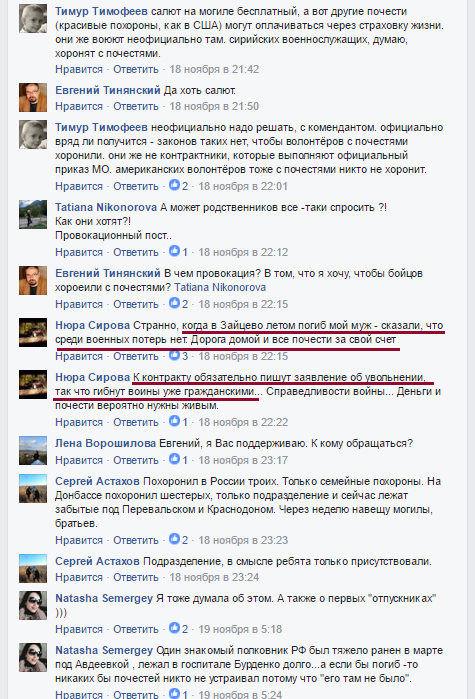Click like icon on the 22:15 Евгений Тинянский reply
The image size is (475, 699).
tap(174, 303)
